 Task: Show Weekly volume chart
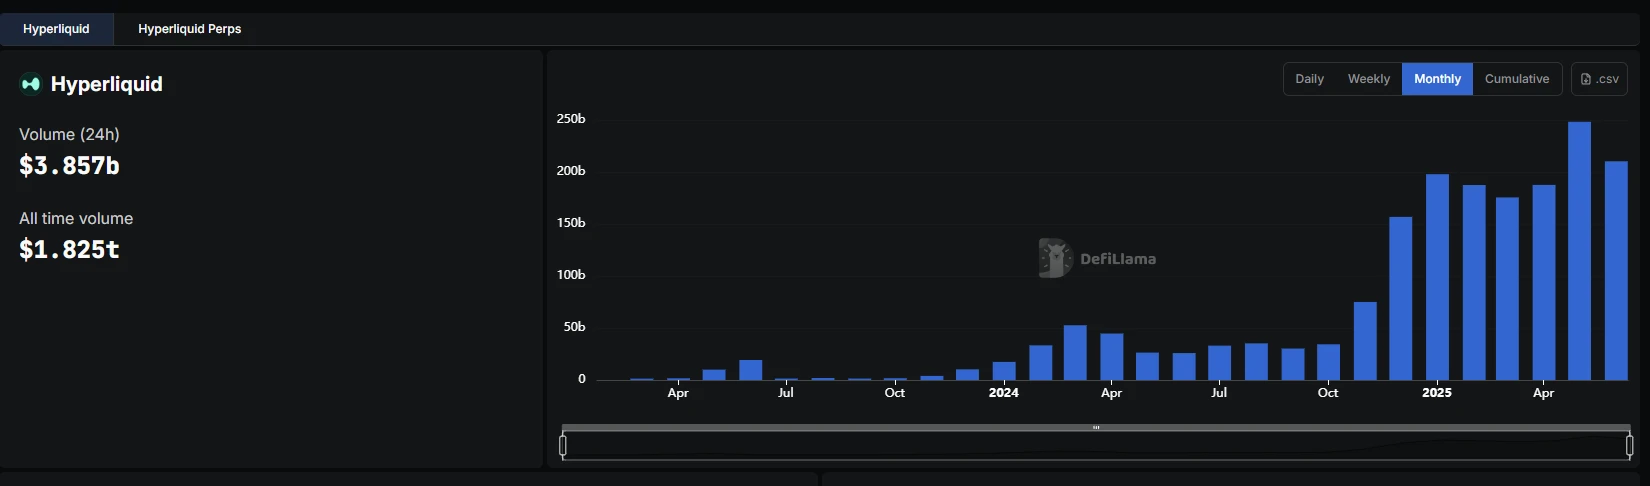click(1368, 79)
